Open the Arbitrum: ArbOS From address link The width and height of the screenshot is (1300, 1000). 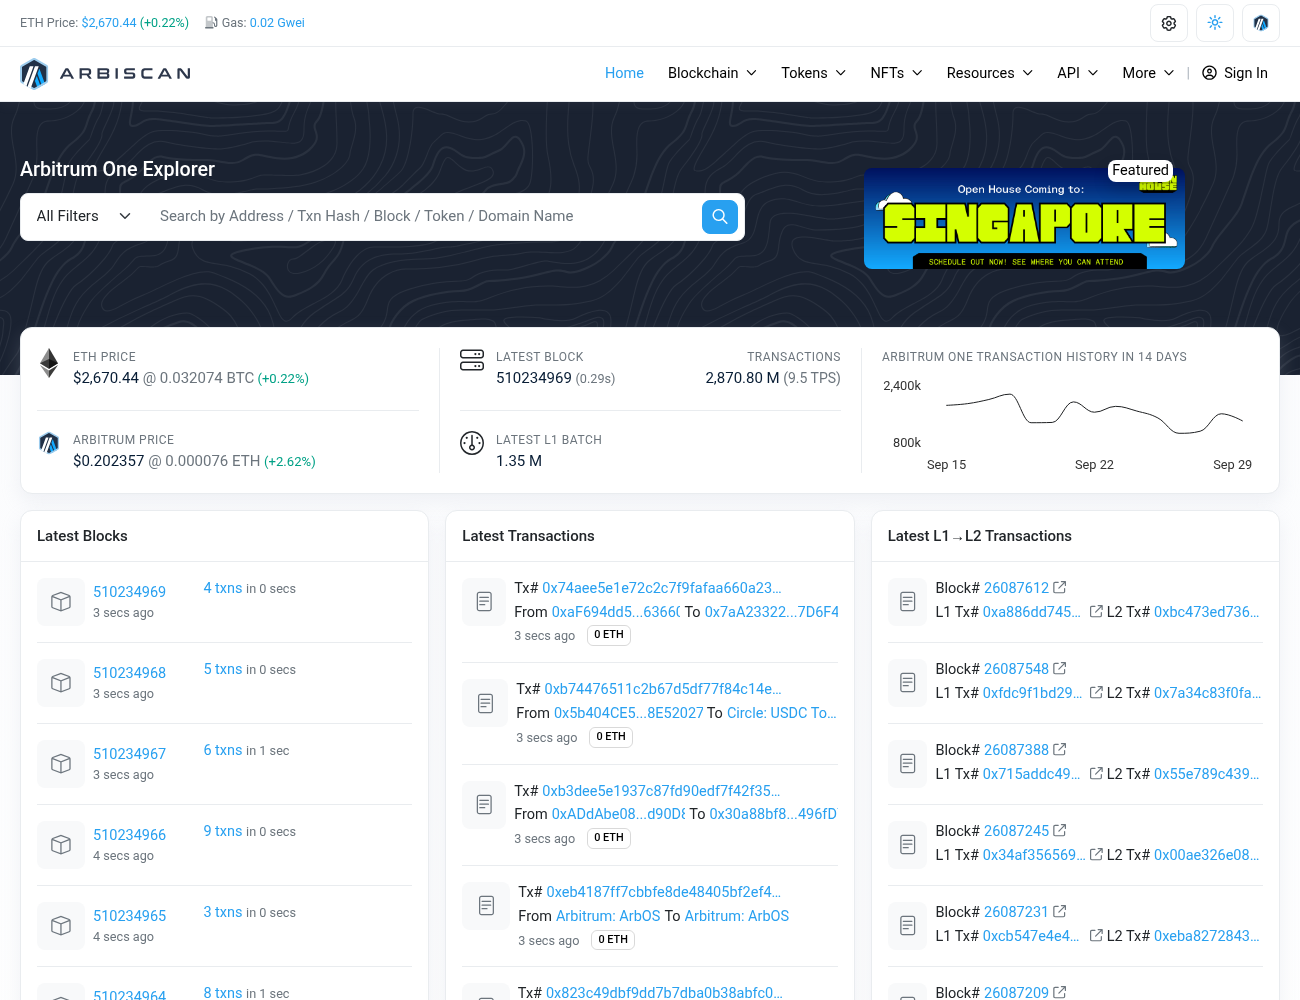(608, 916)
